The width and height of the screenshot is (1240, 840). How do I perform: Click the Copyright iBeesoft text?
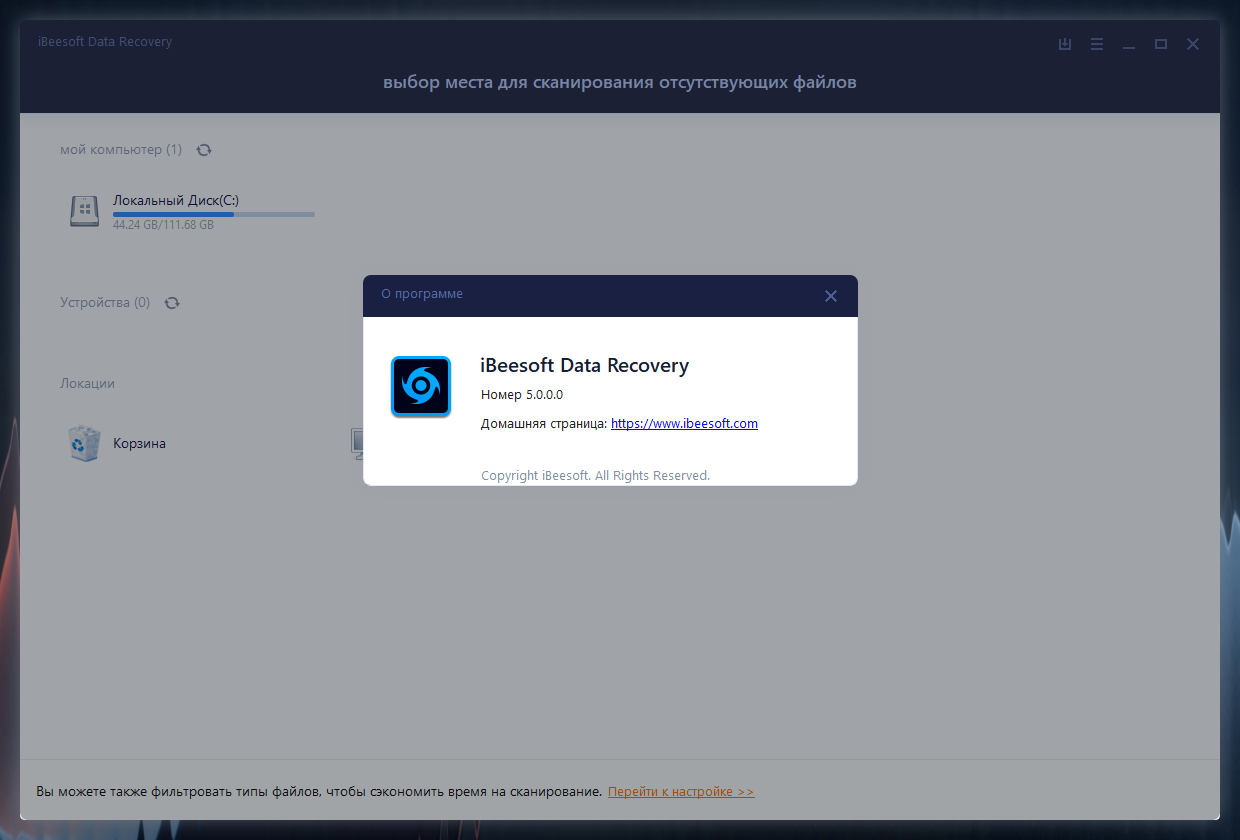pos(595,475)
